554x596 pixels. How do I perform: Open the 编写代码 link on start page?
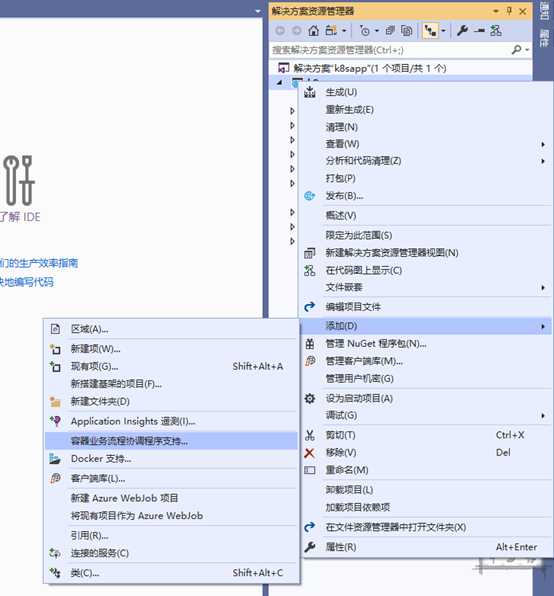point(27,282)
